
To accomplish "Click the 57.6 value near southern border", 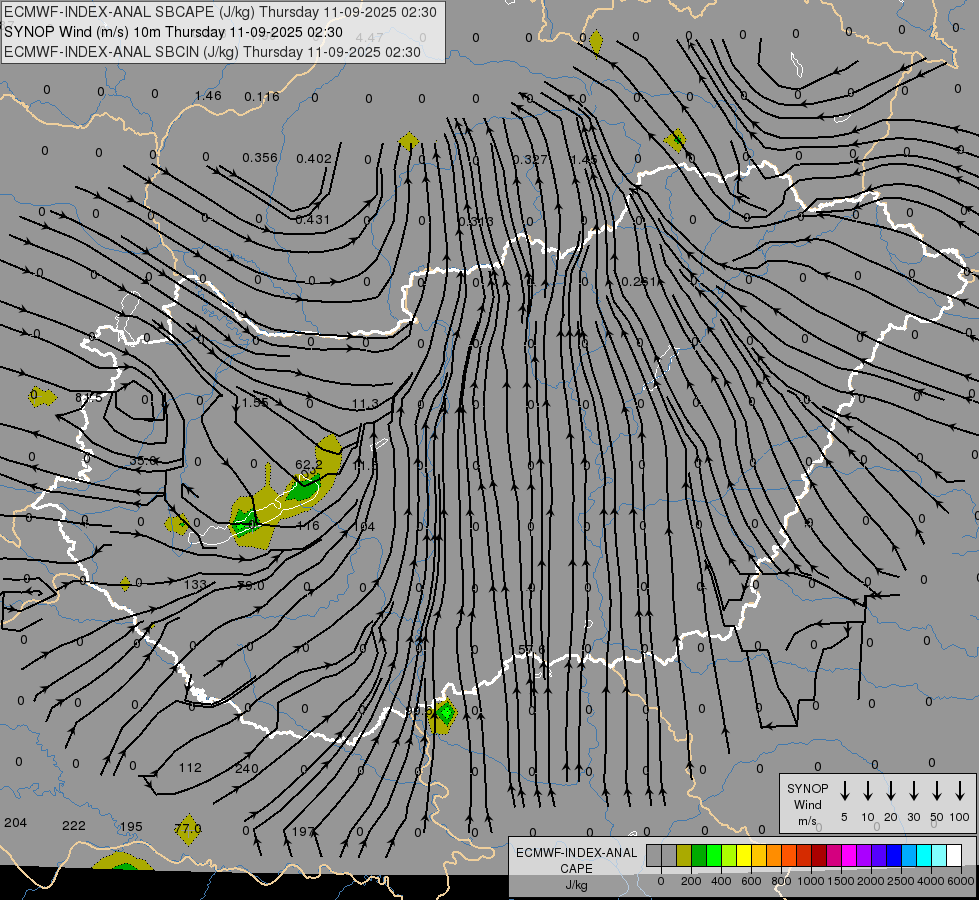I will point(531,650).
